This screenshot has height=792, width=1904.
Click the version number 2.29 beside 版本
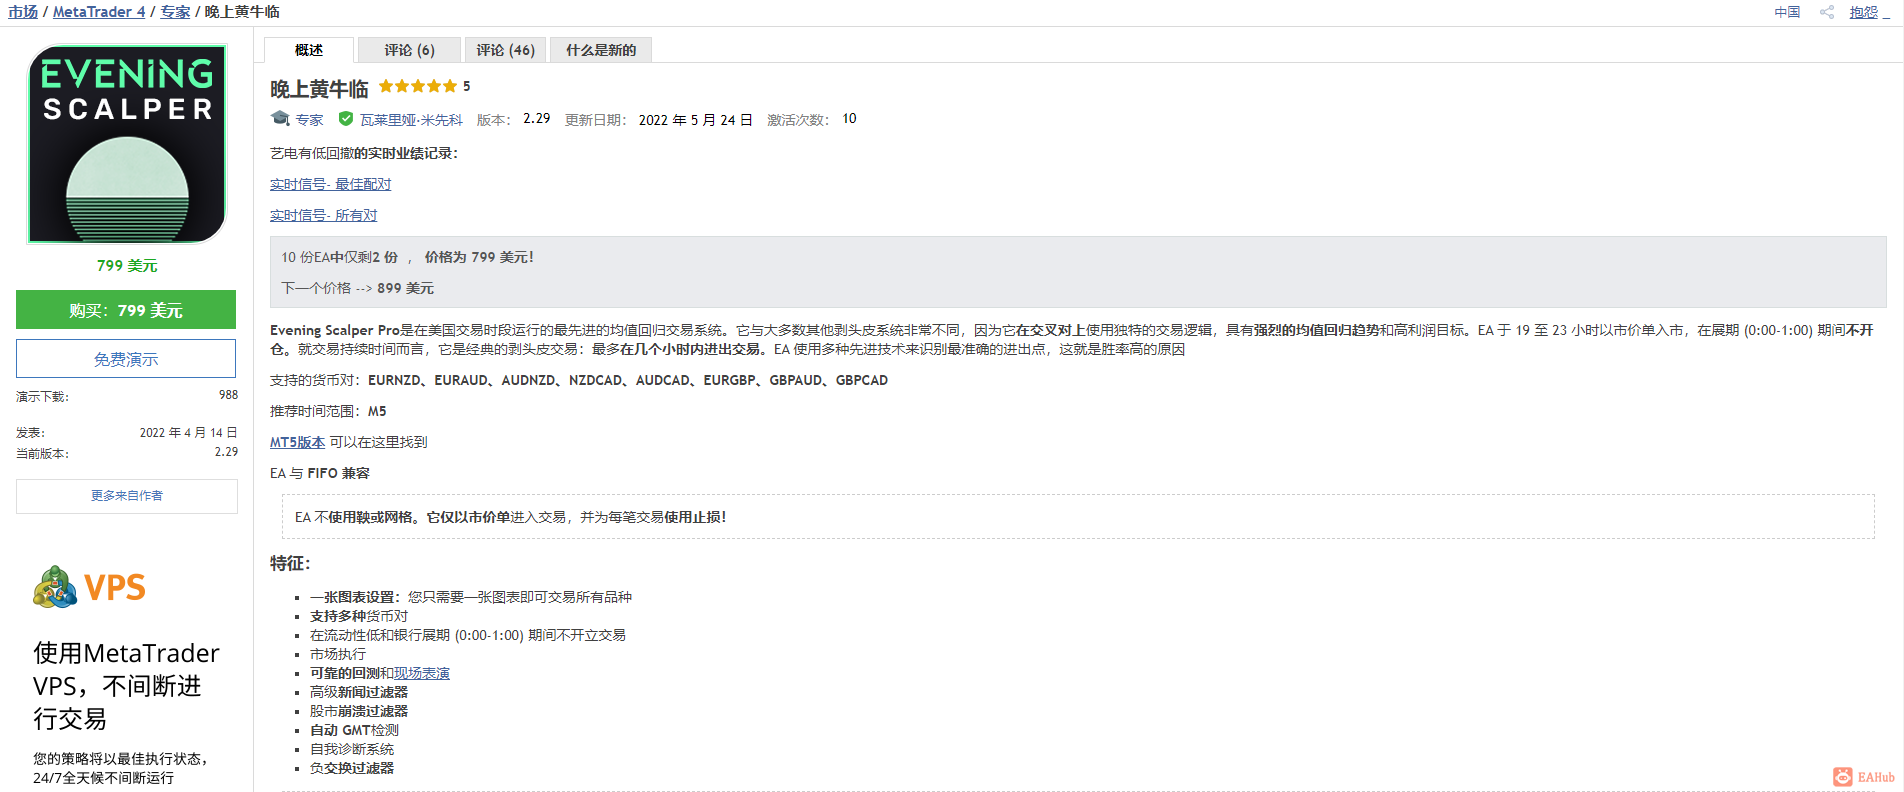click(x=537, y=119)
